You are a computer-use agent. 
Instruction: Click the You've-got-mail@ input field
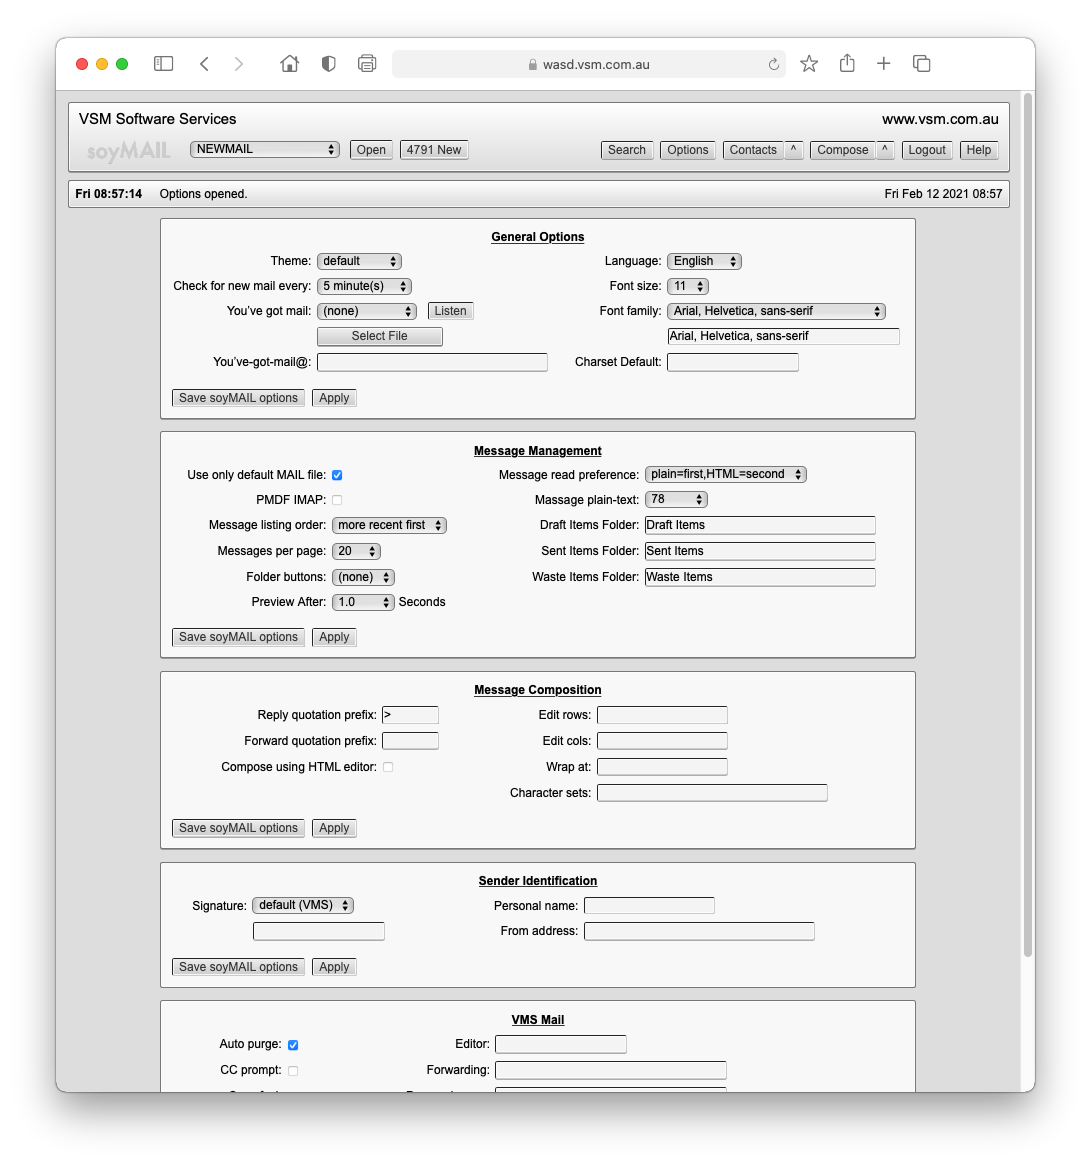[x=432, y=362]
